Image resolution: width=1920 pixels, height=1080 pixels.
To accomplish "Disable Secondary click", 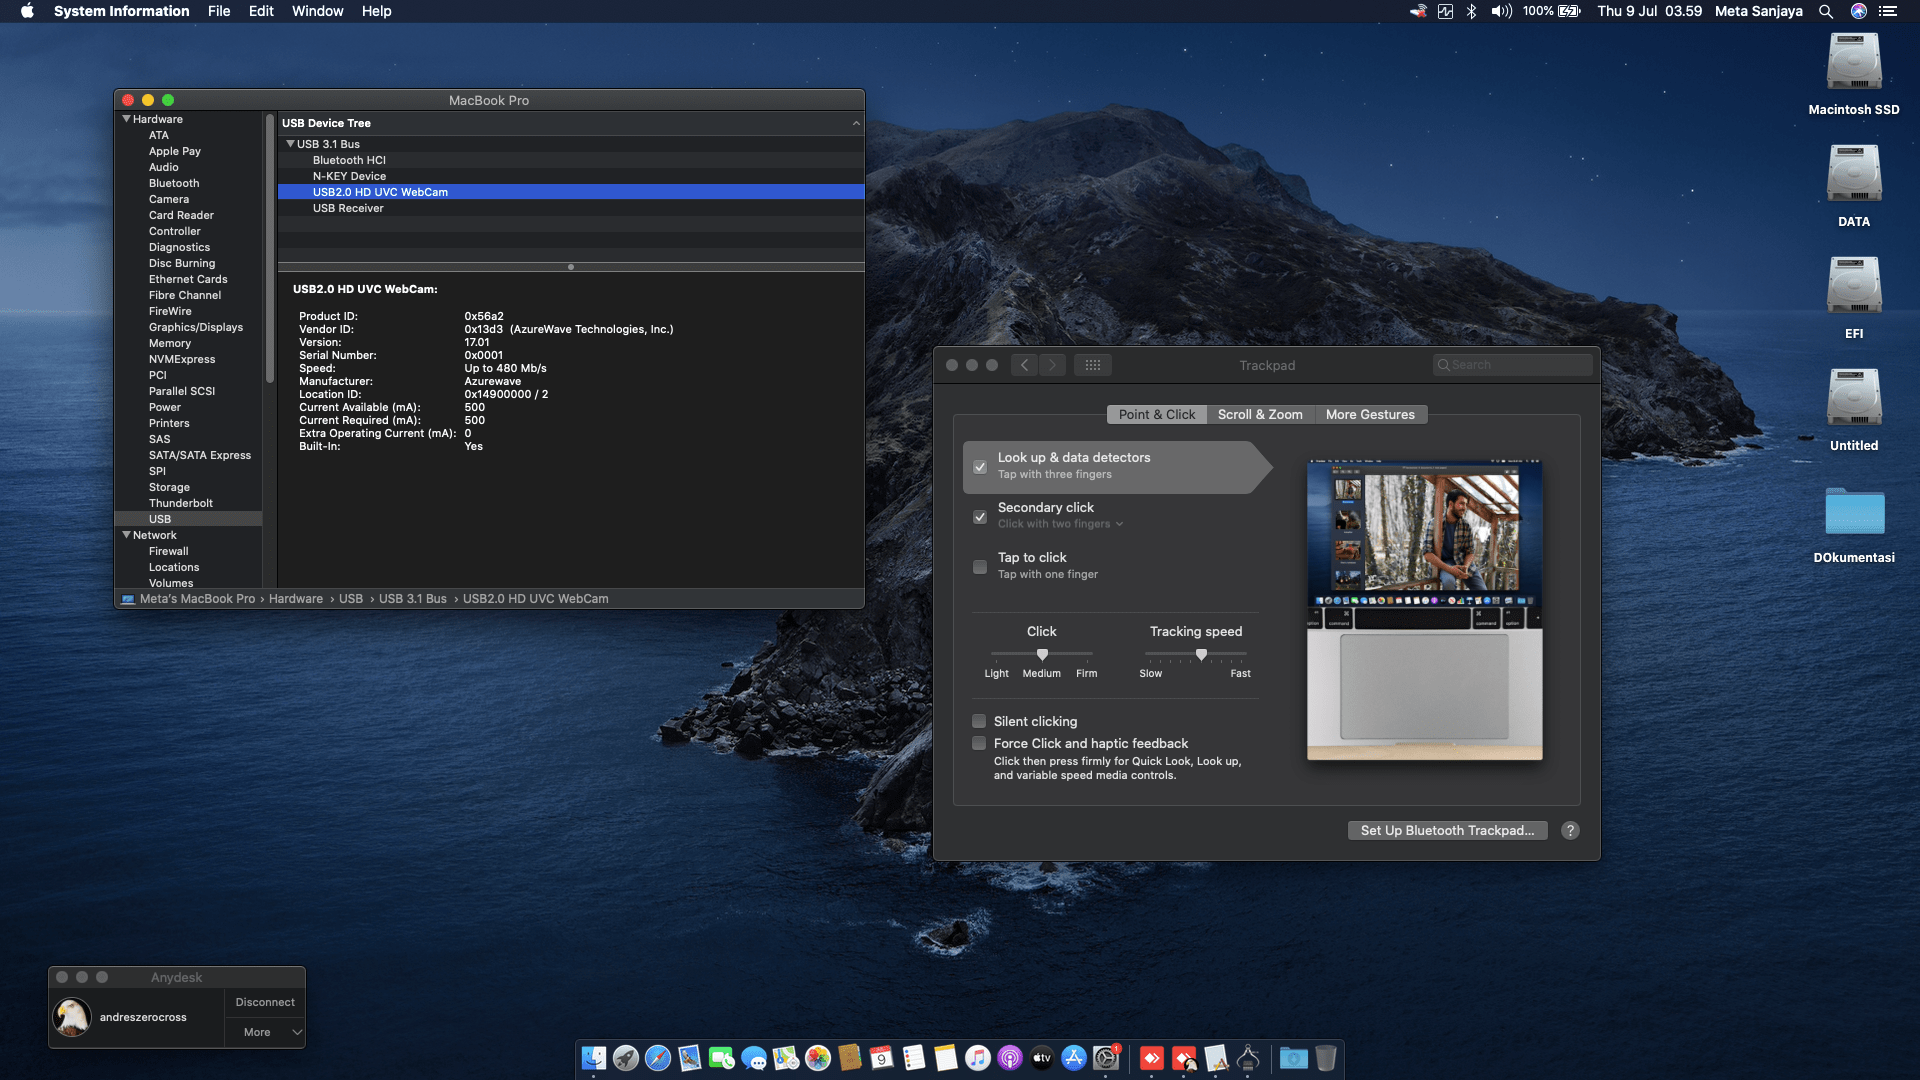I will point(980,517).
